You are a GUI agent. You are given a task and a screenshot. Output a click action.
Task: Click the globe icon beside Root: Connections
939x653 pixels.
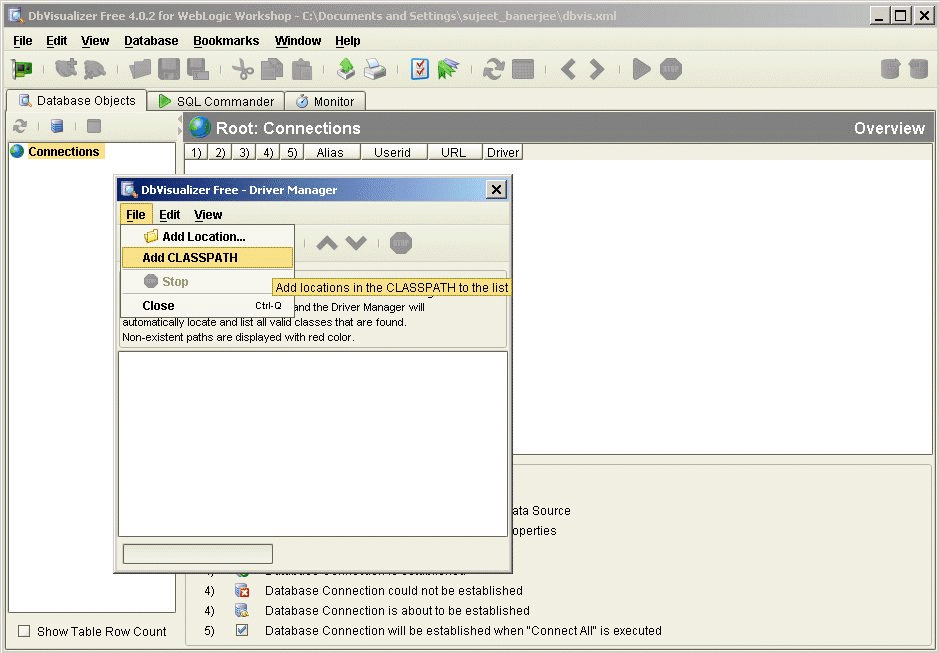point(200,128)
